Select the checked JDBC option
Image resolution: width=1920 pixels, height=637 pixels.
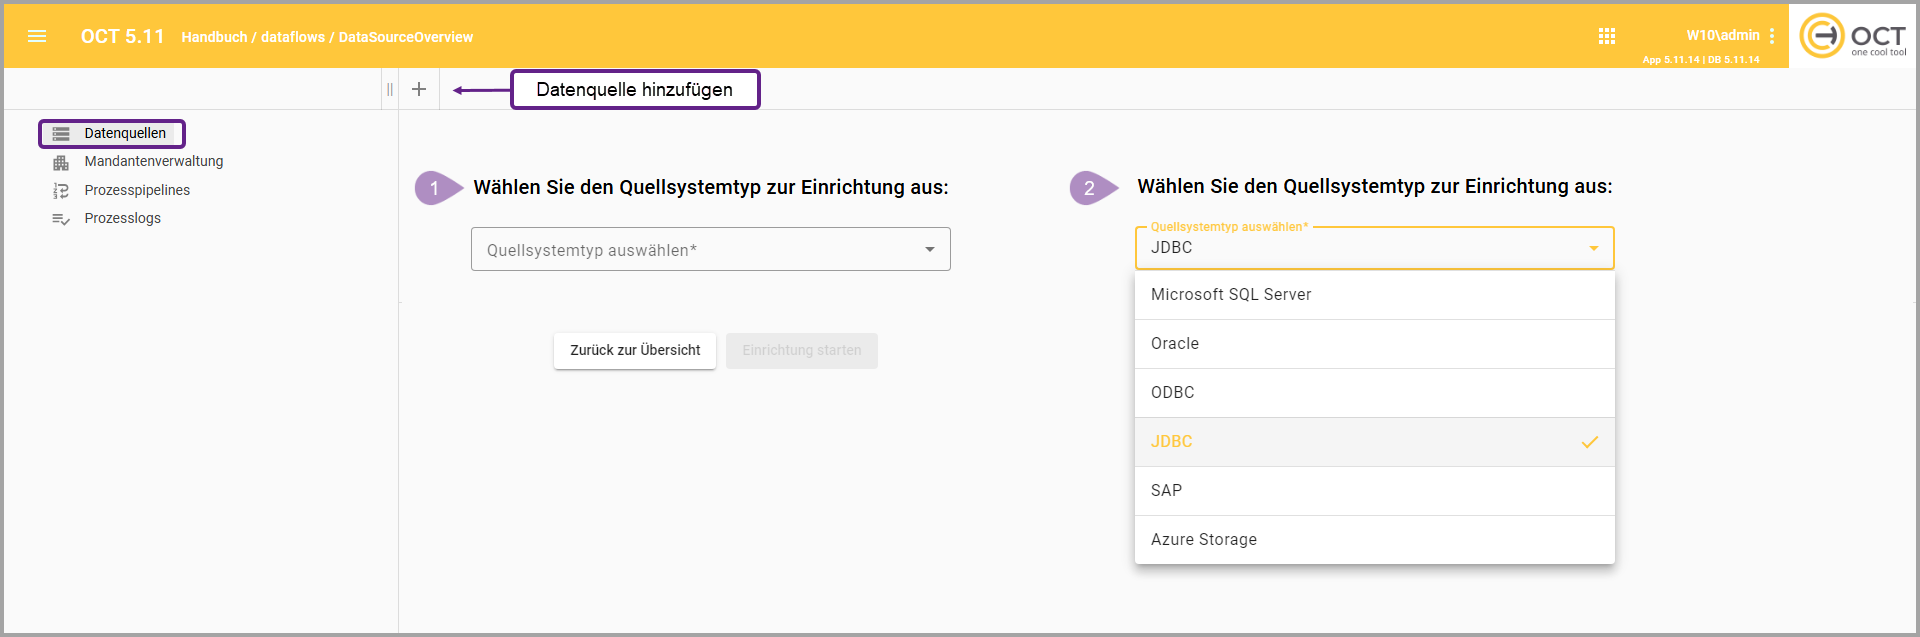[1374, 442]
